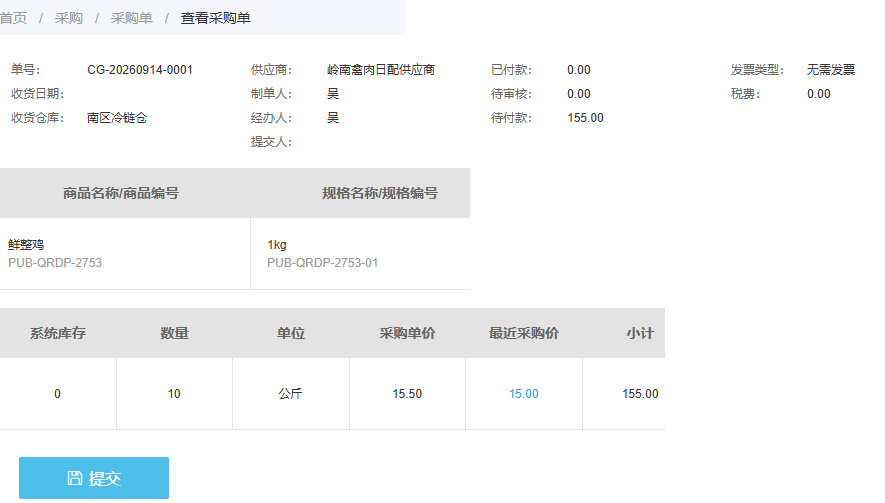
Task: Submit the order with the 提交 button
Action: (94, 478)
